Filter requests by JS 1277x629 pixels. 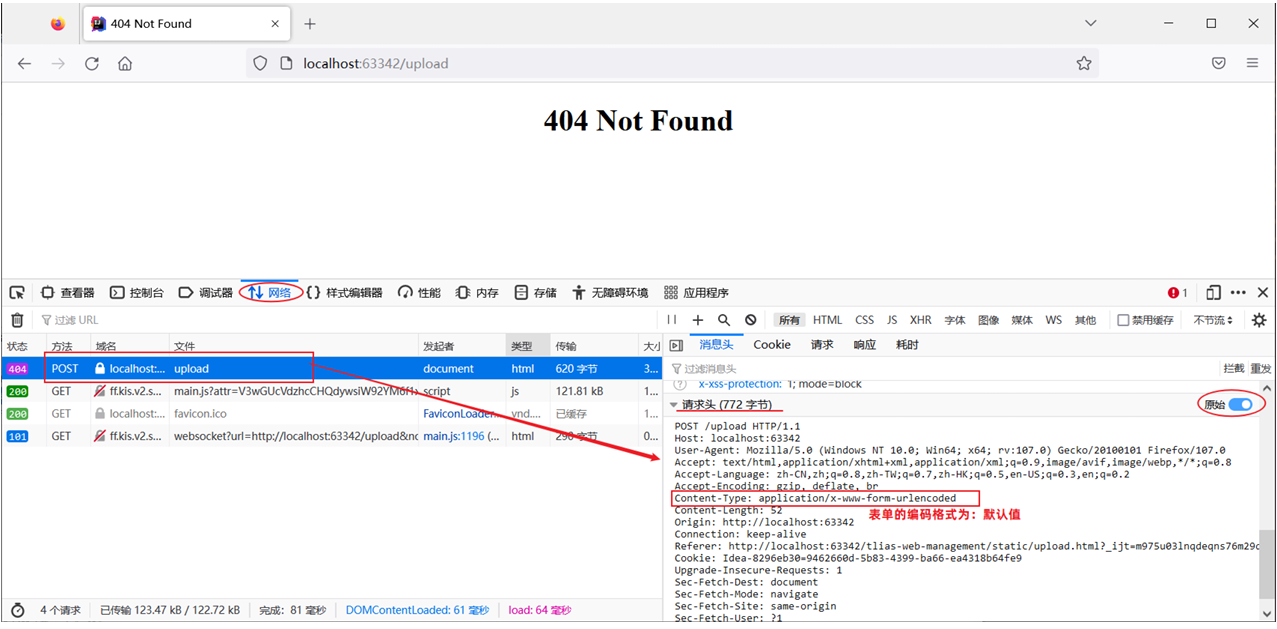(x=892, y=320)
